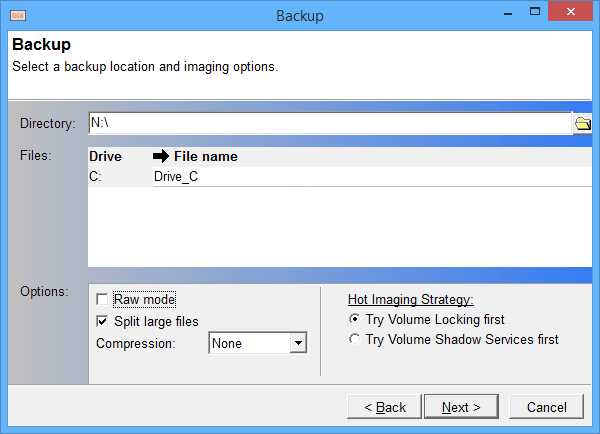Open the Compression dropdown arrow
Screen dimensions: 600x434
click(297, 343)
